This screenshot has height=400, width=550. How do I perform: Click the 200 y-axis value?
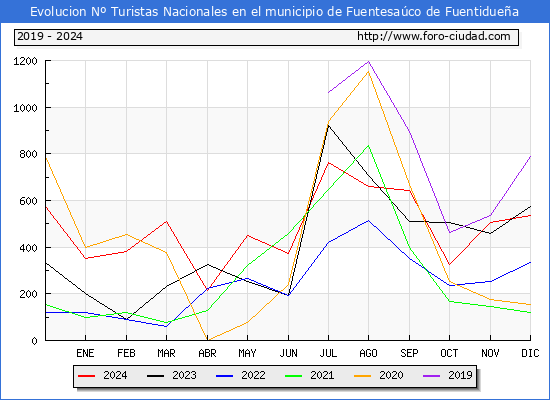pyautogui.click(x=28, y=294)
